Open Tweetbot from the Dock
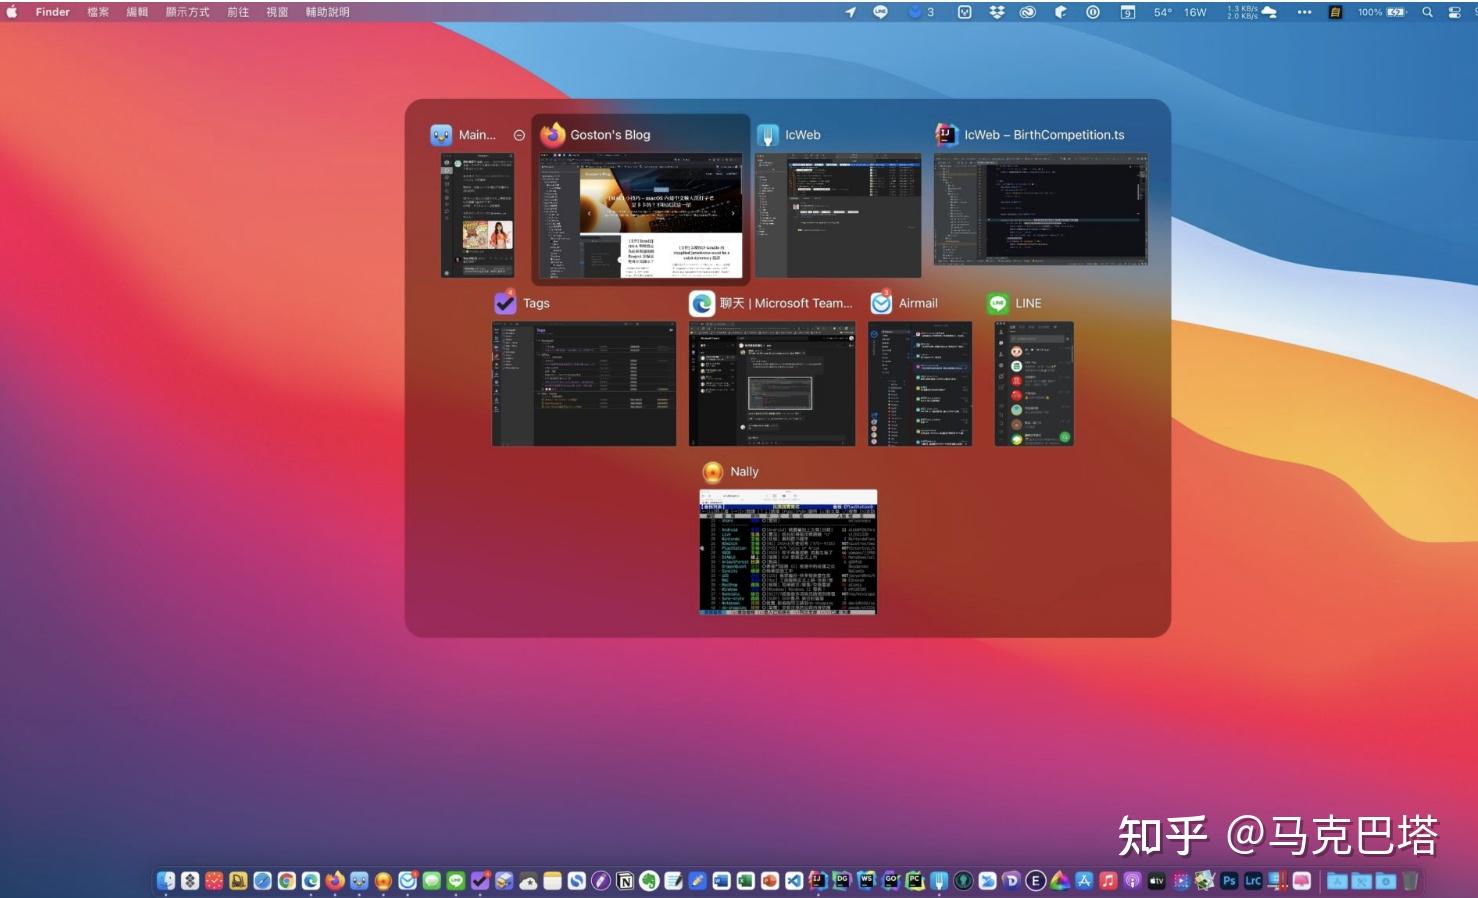The image size is (1478, 898). (359, 881)
